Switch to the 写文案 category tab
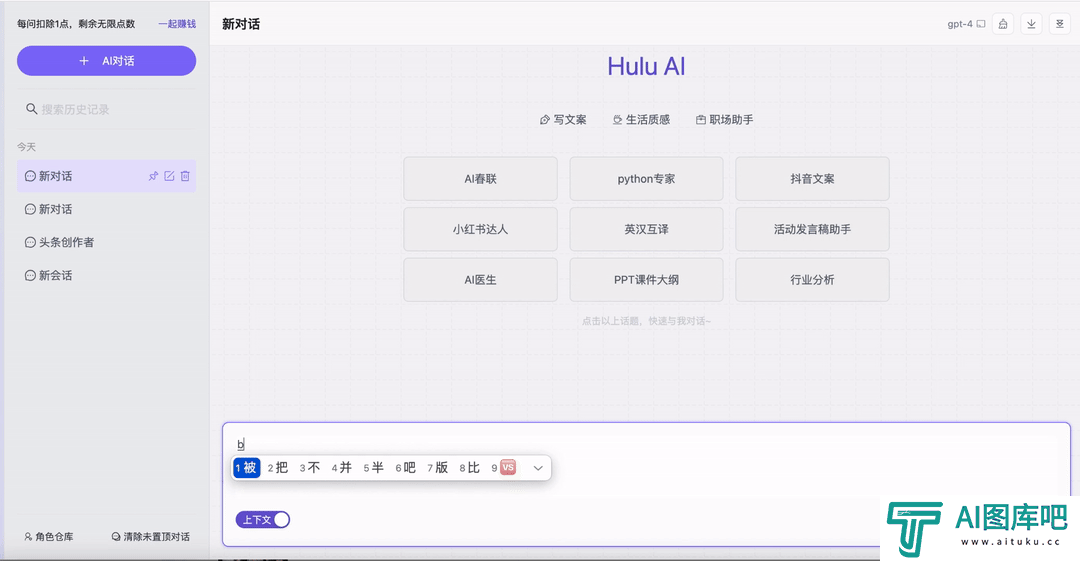This screenshot has height=561, width=1080. [x=563, y=119]
